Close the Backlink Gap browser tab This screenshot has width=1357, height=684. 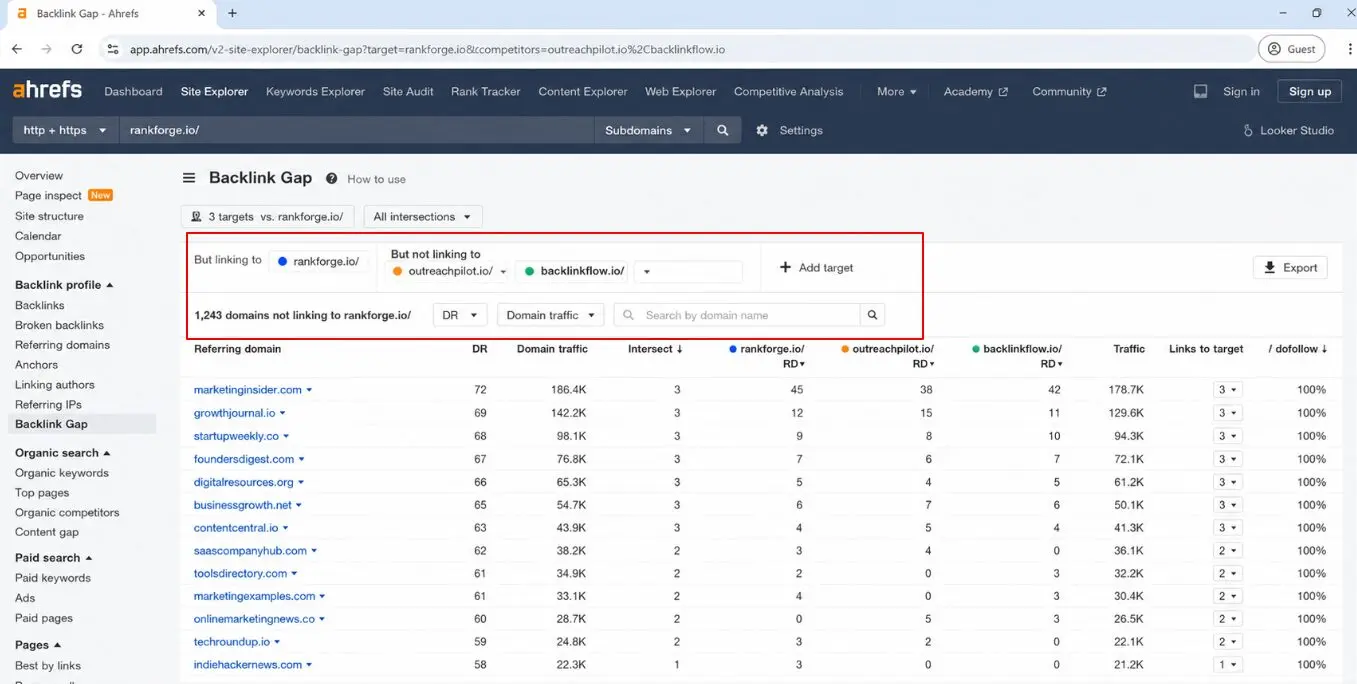pyautogui.click(x=201, y=14)
